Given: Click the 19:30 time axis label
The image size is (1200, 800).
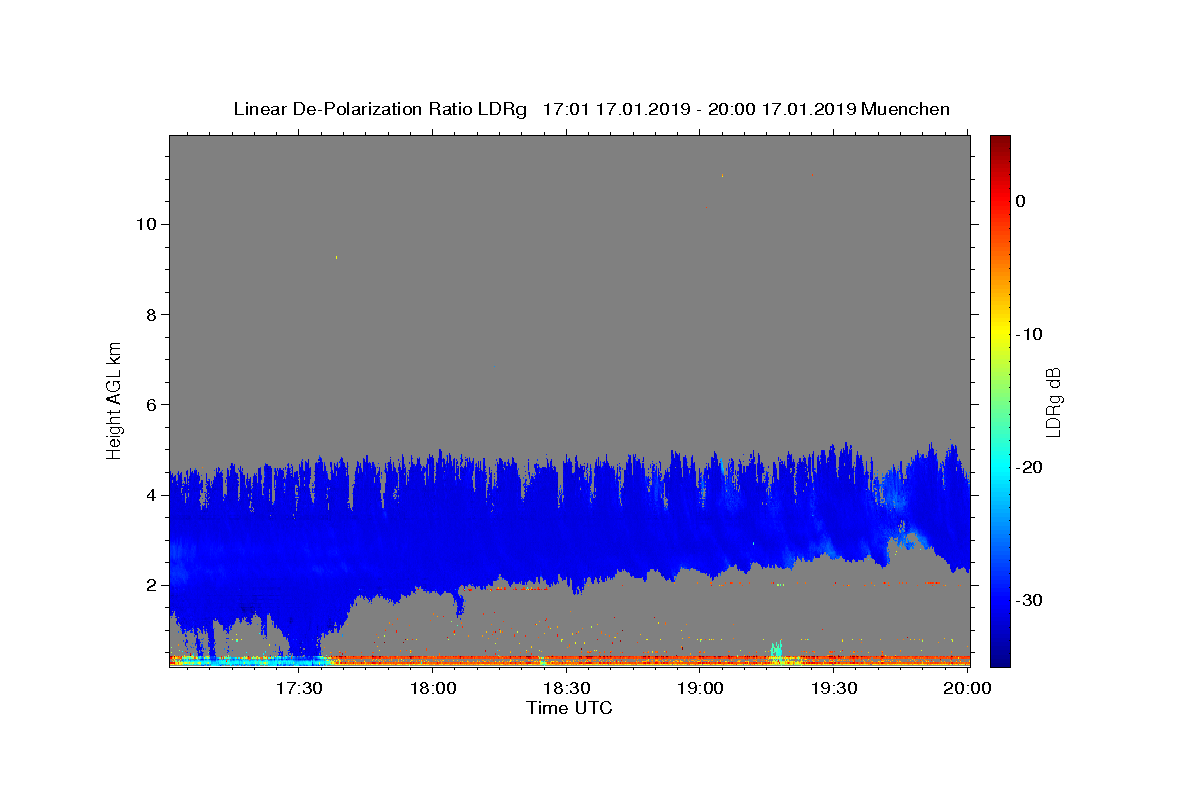Looking at the screenshot, I should [834, 688].
